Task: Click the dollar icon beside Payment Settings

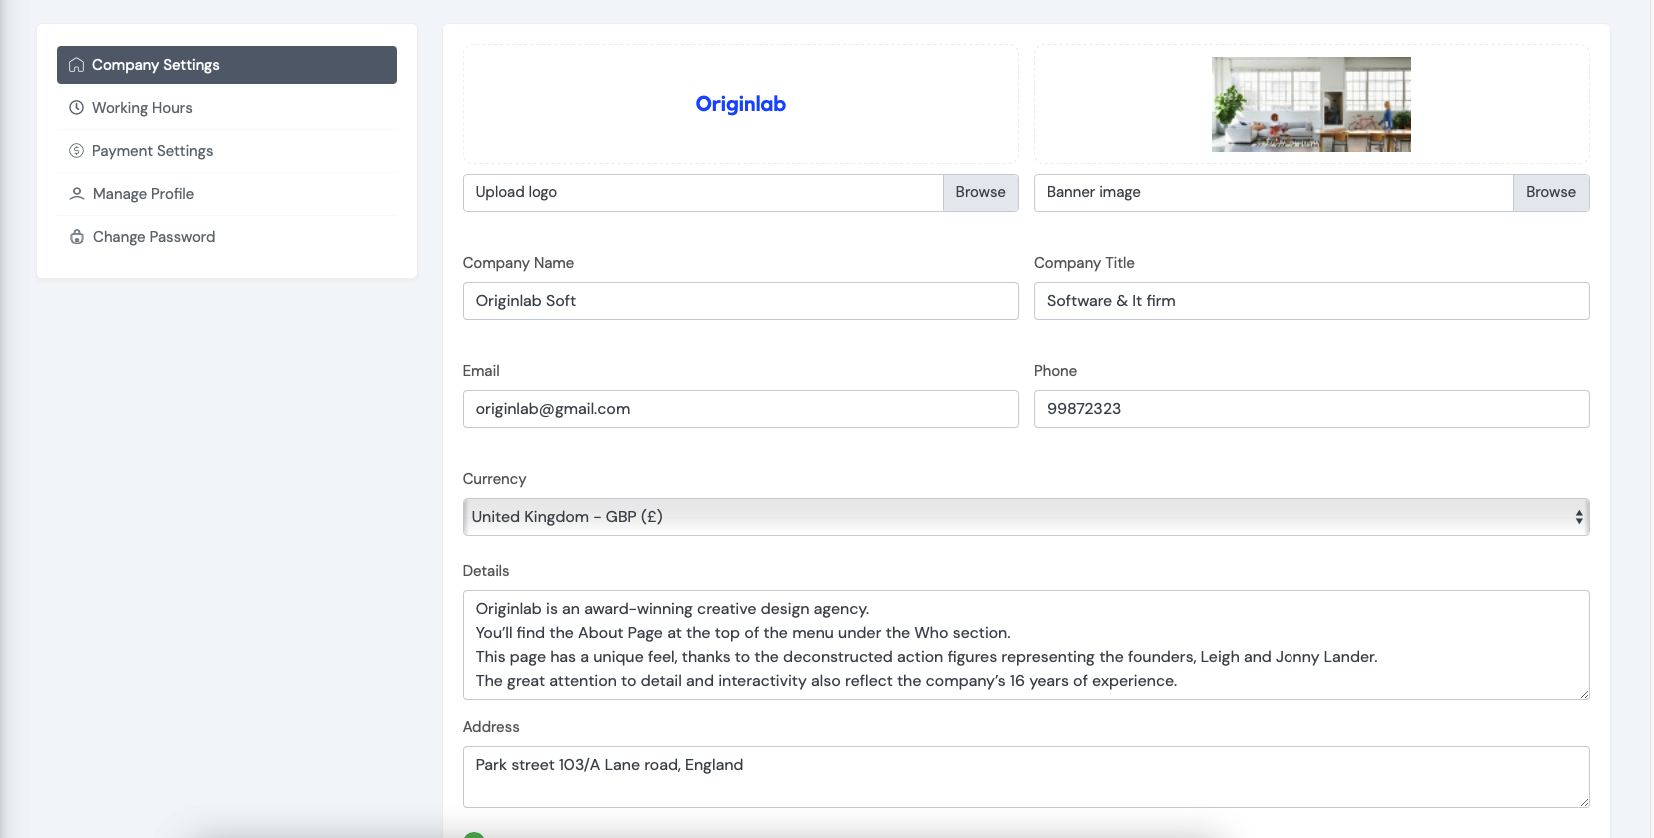Action: (x=76, y=151)
